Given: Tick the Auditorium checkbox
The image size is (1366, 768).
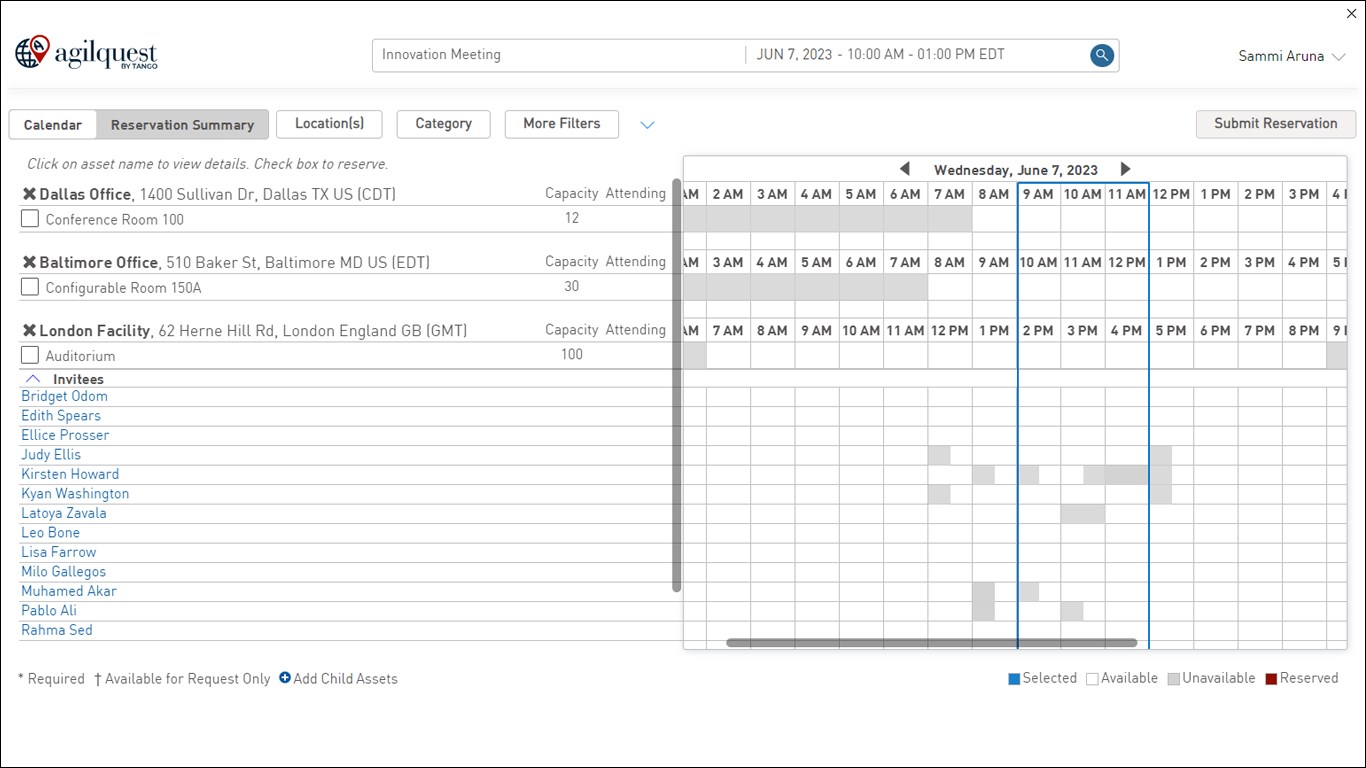Looking at the screenshot, I should [30, 355].
